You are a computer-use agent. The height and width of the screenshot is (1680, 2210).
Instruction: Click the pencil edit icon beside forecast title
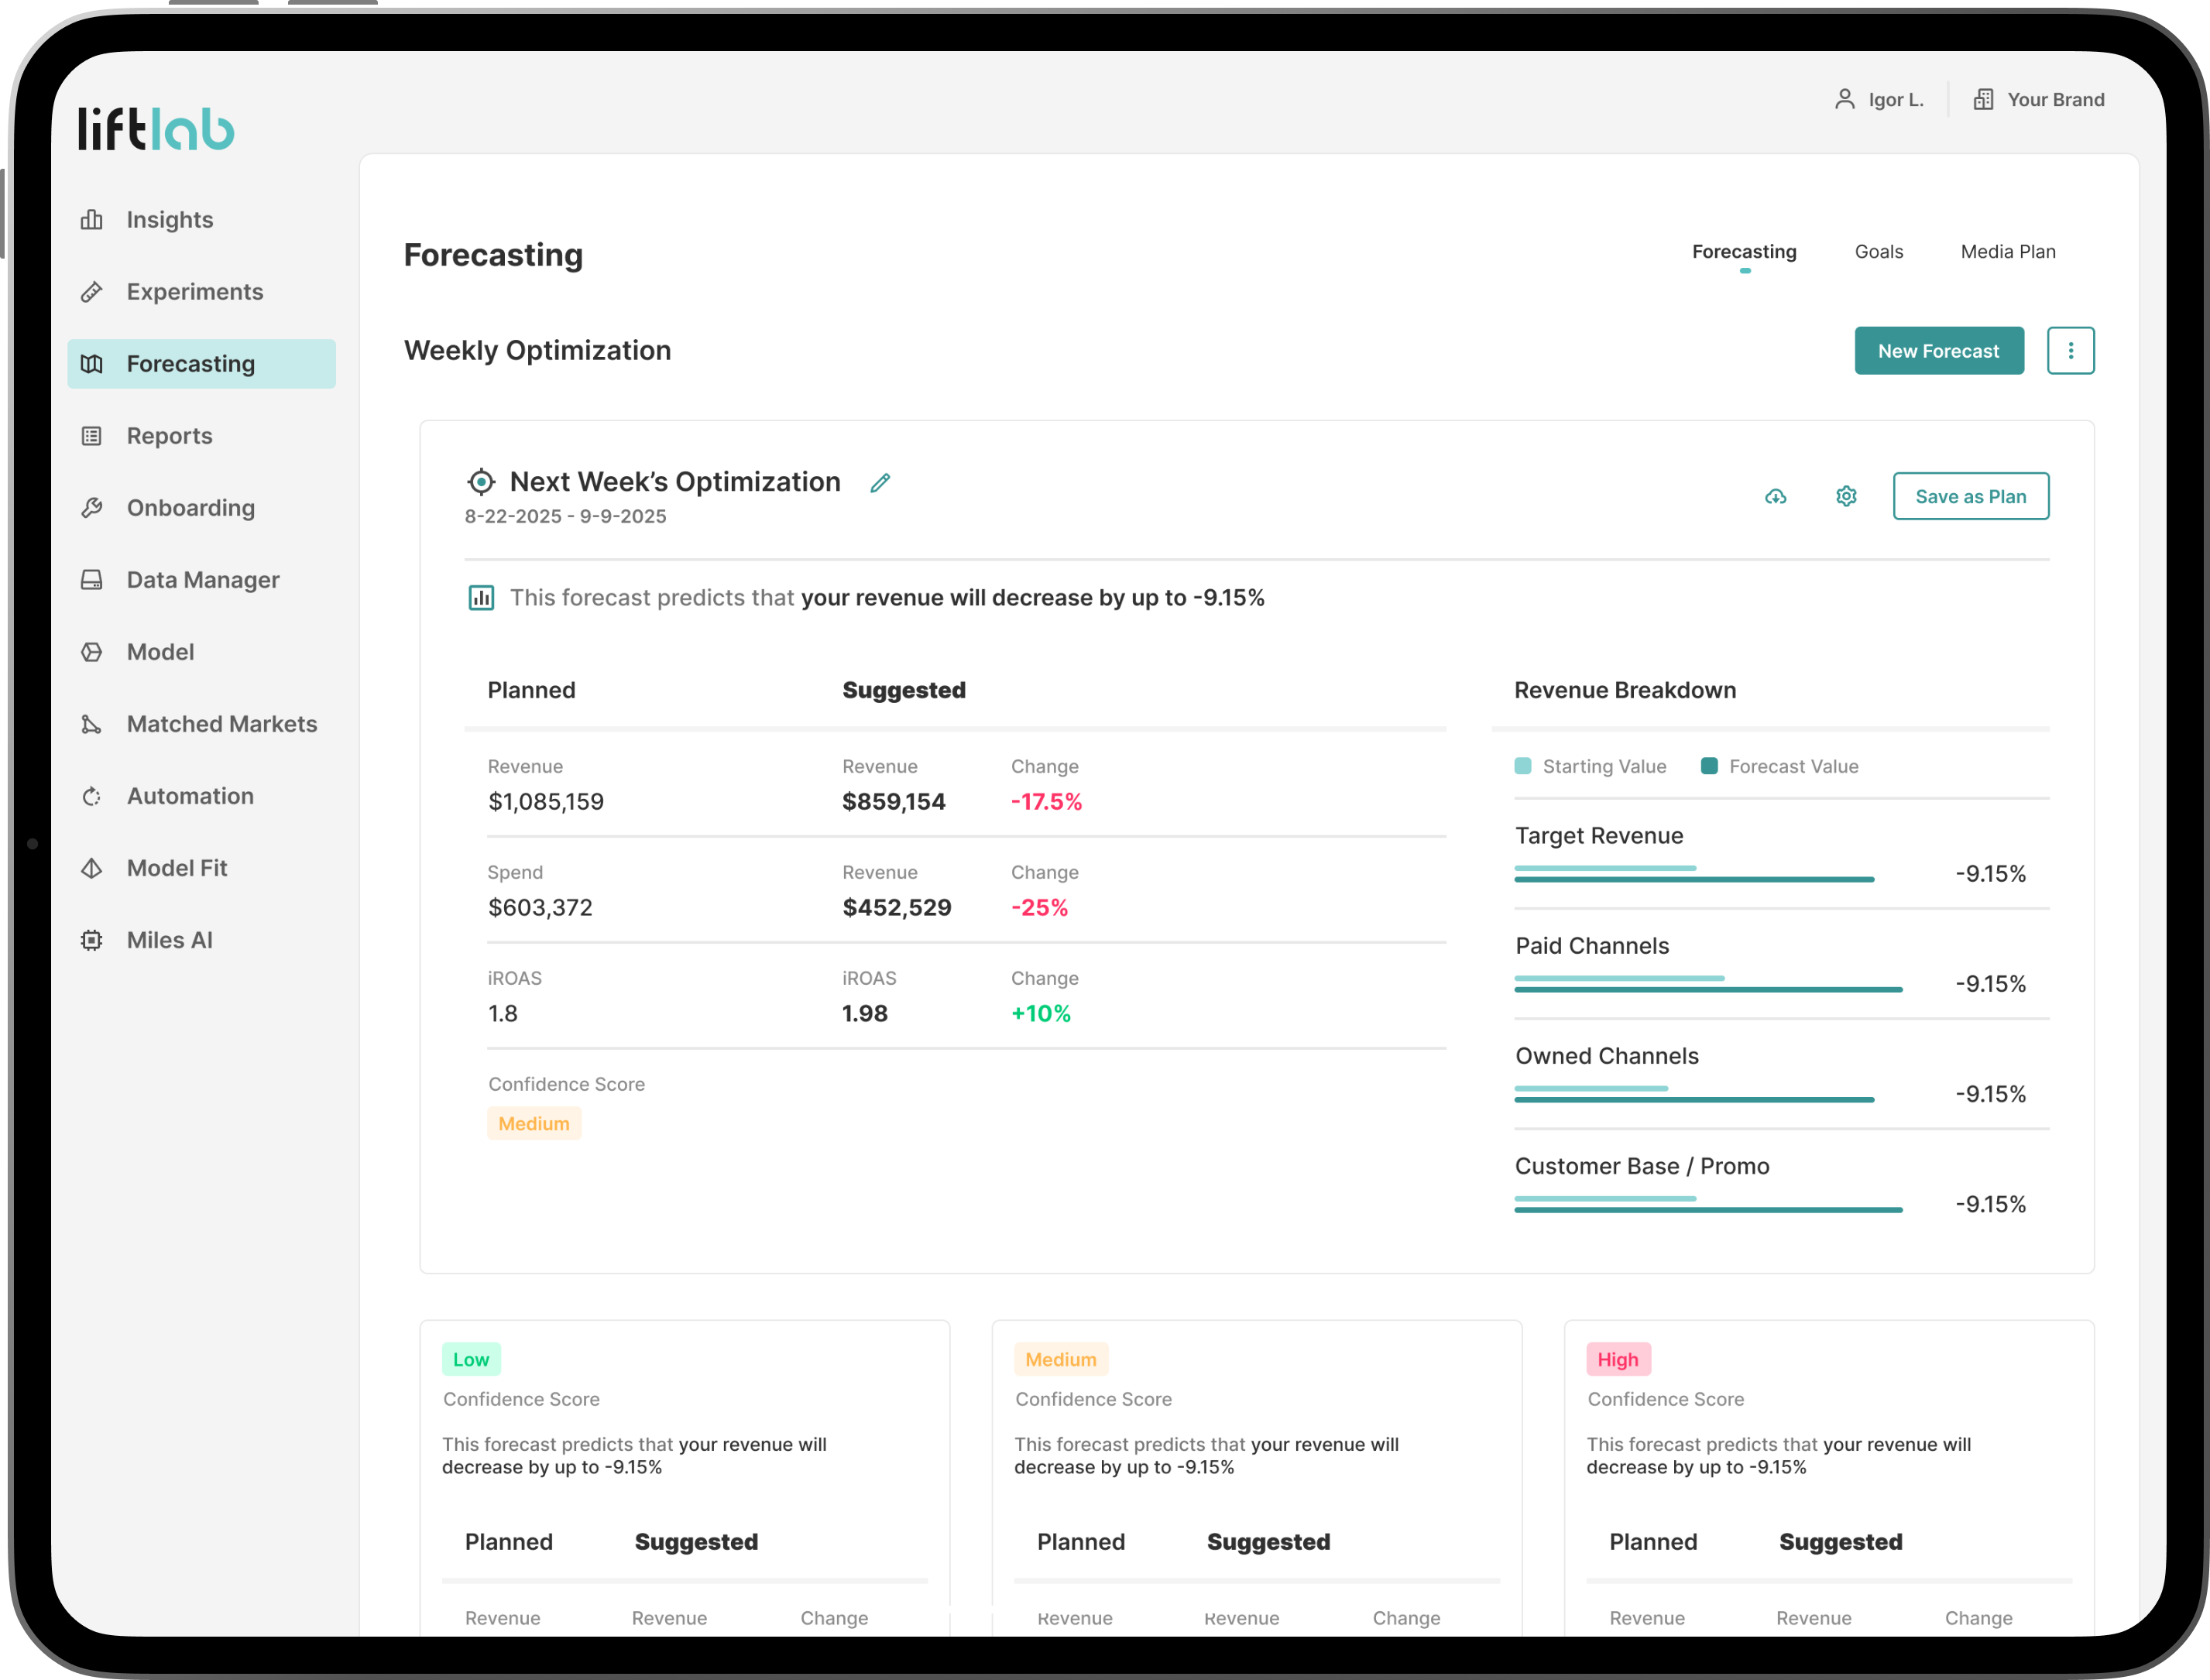880,483
